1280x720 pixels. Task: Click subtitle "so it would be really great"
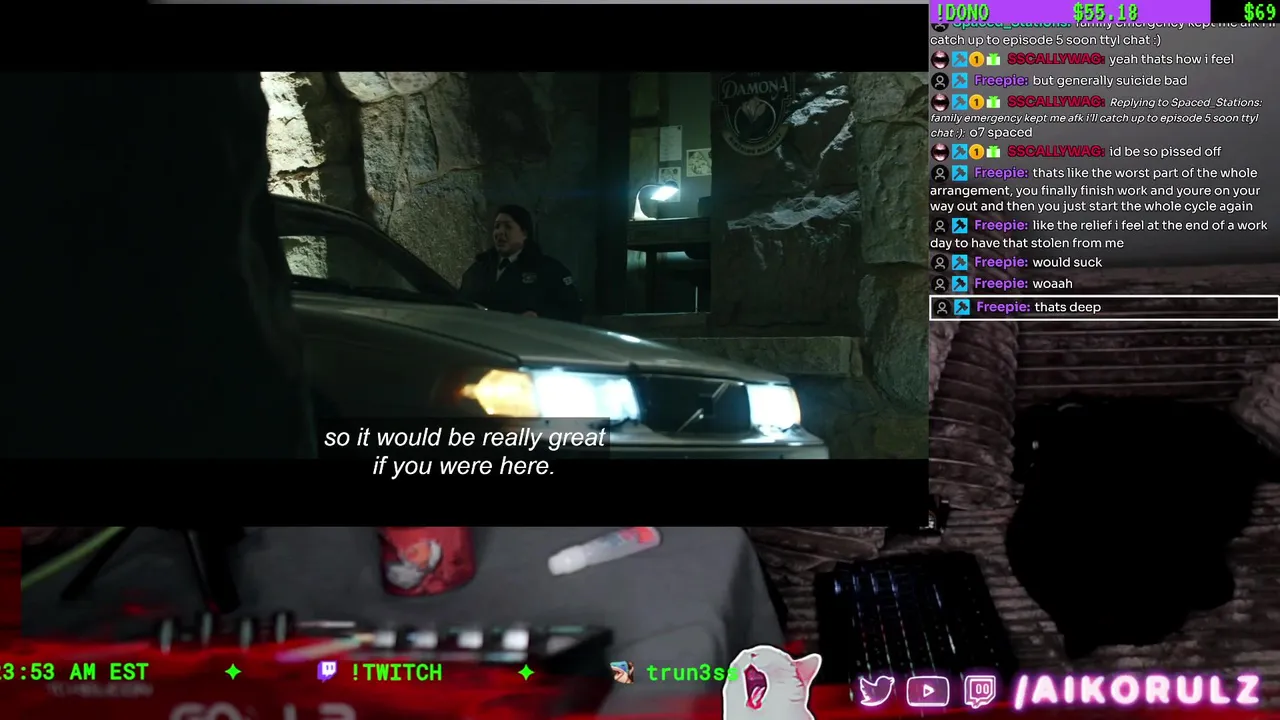pos(464,438)
